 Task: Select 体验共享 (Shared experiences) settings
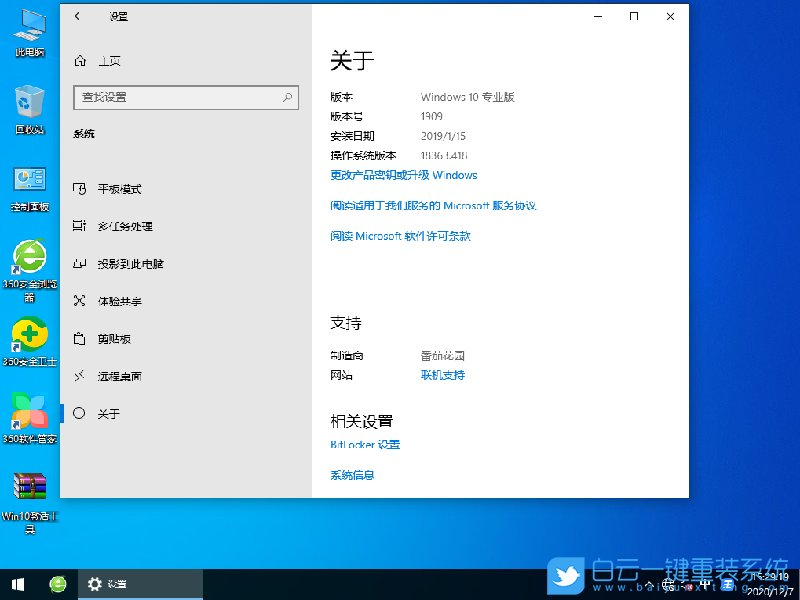pos(117,301)
